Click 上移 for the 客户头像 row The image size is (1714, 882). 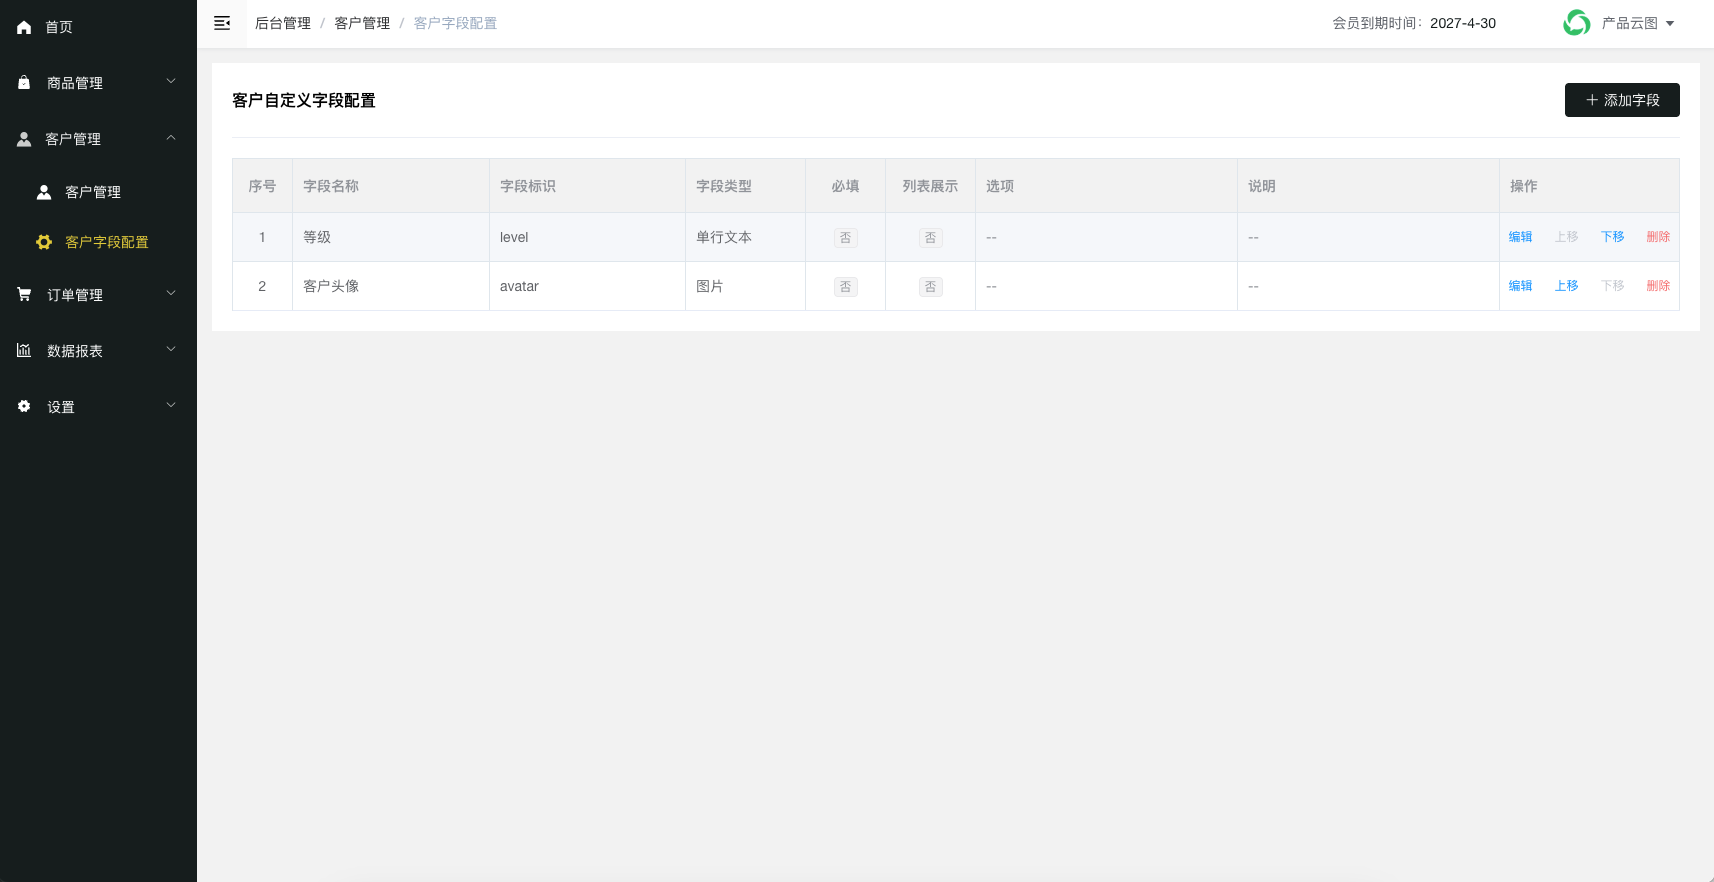coord(1566,286)
